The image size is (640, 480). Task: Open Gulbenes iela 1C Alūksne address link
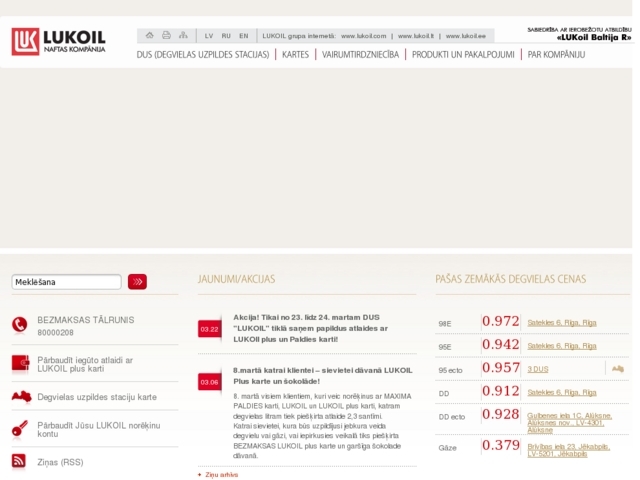pyautogui.click(x=569, y=423)
